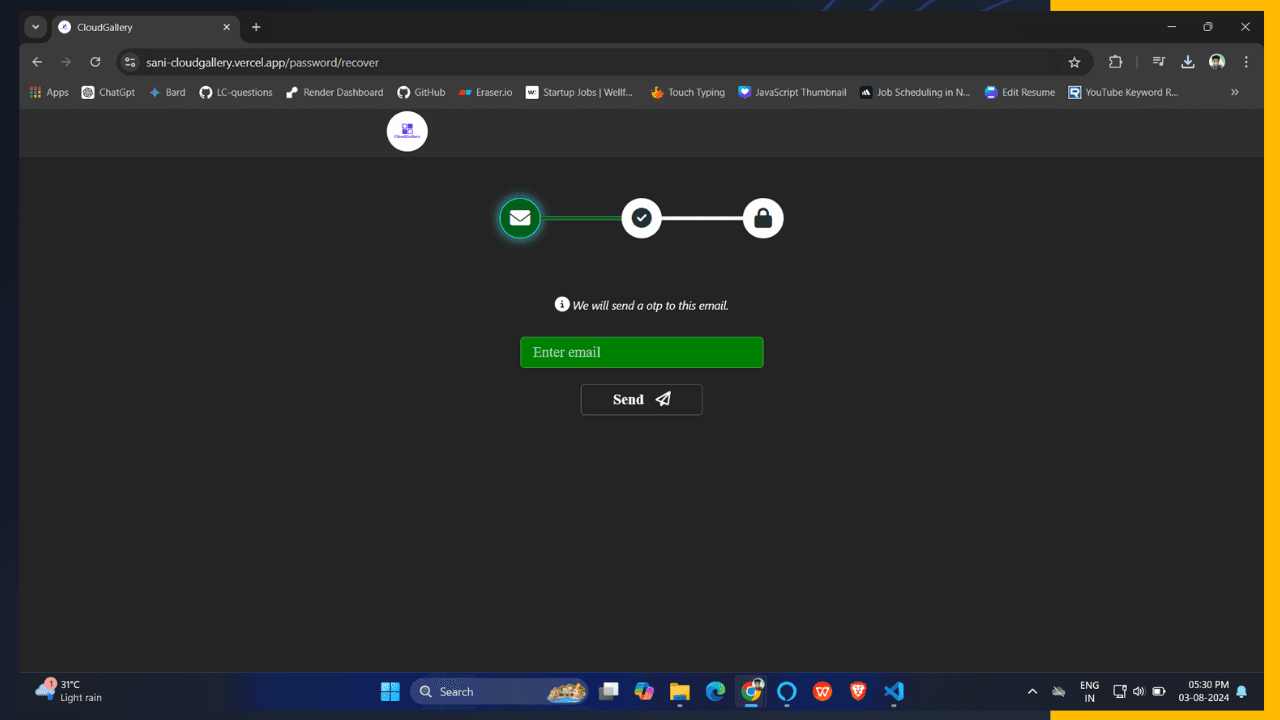Click the checkmark verification step icon

(x=641, y=218)
